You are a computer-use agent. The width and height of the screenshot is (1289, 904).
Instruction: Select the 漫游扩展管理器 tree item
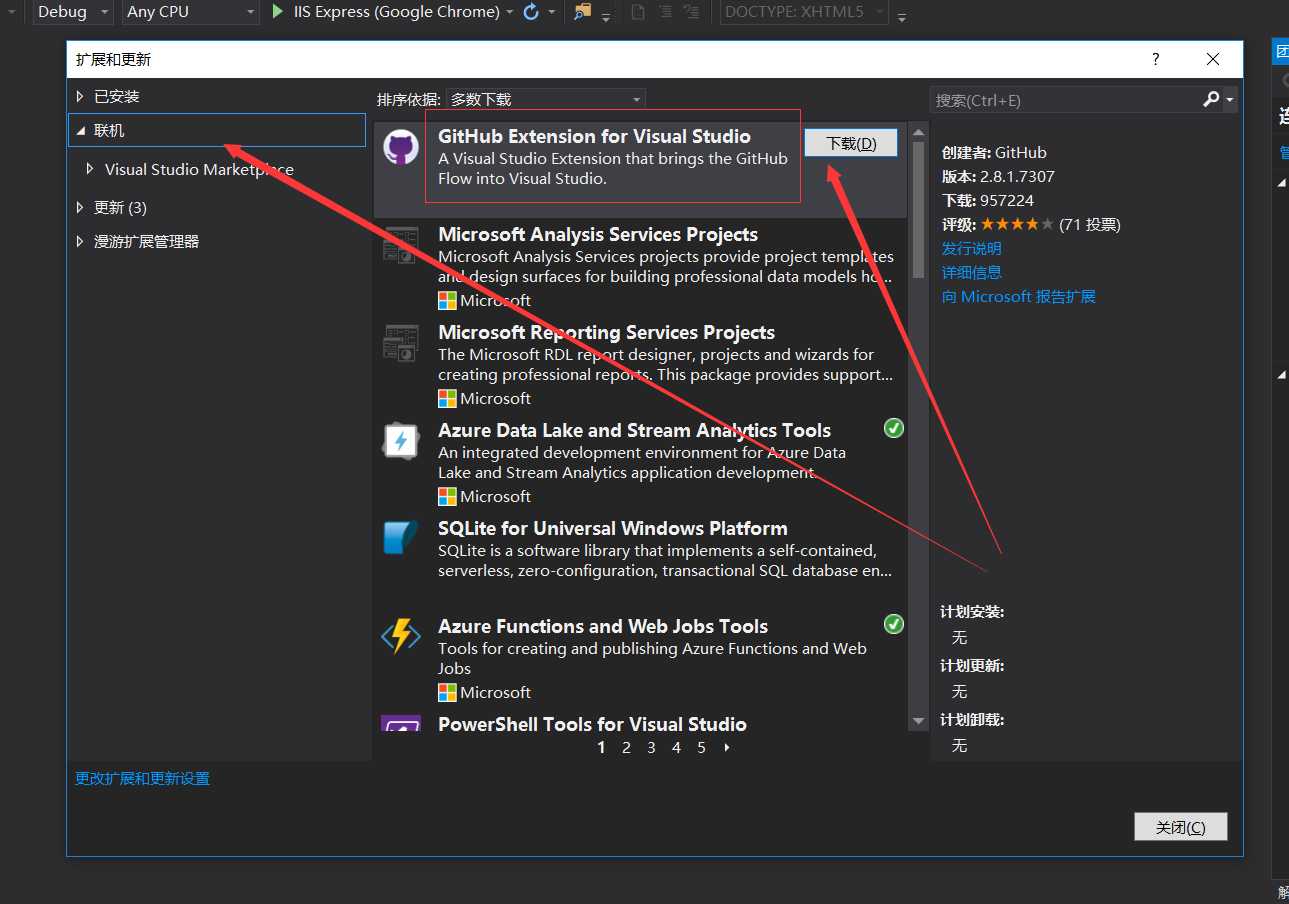coord(146,241)
